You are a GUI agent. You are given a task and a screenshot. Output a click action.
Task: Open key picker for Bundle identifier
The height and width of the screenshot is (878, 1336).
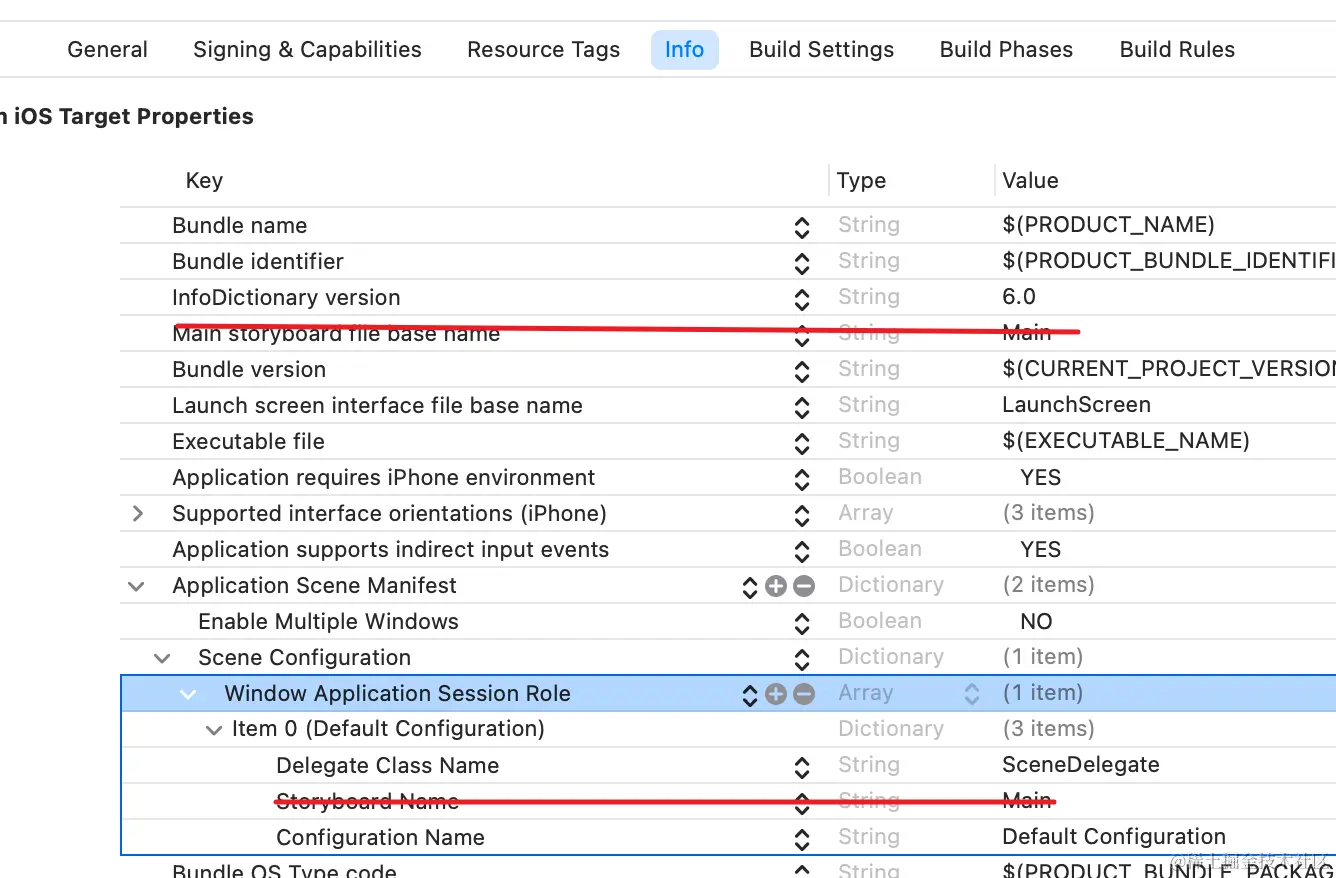[x=801, y=264]
